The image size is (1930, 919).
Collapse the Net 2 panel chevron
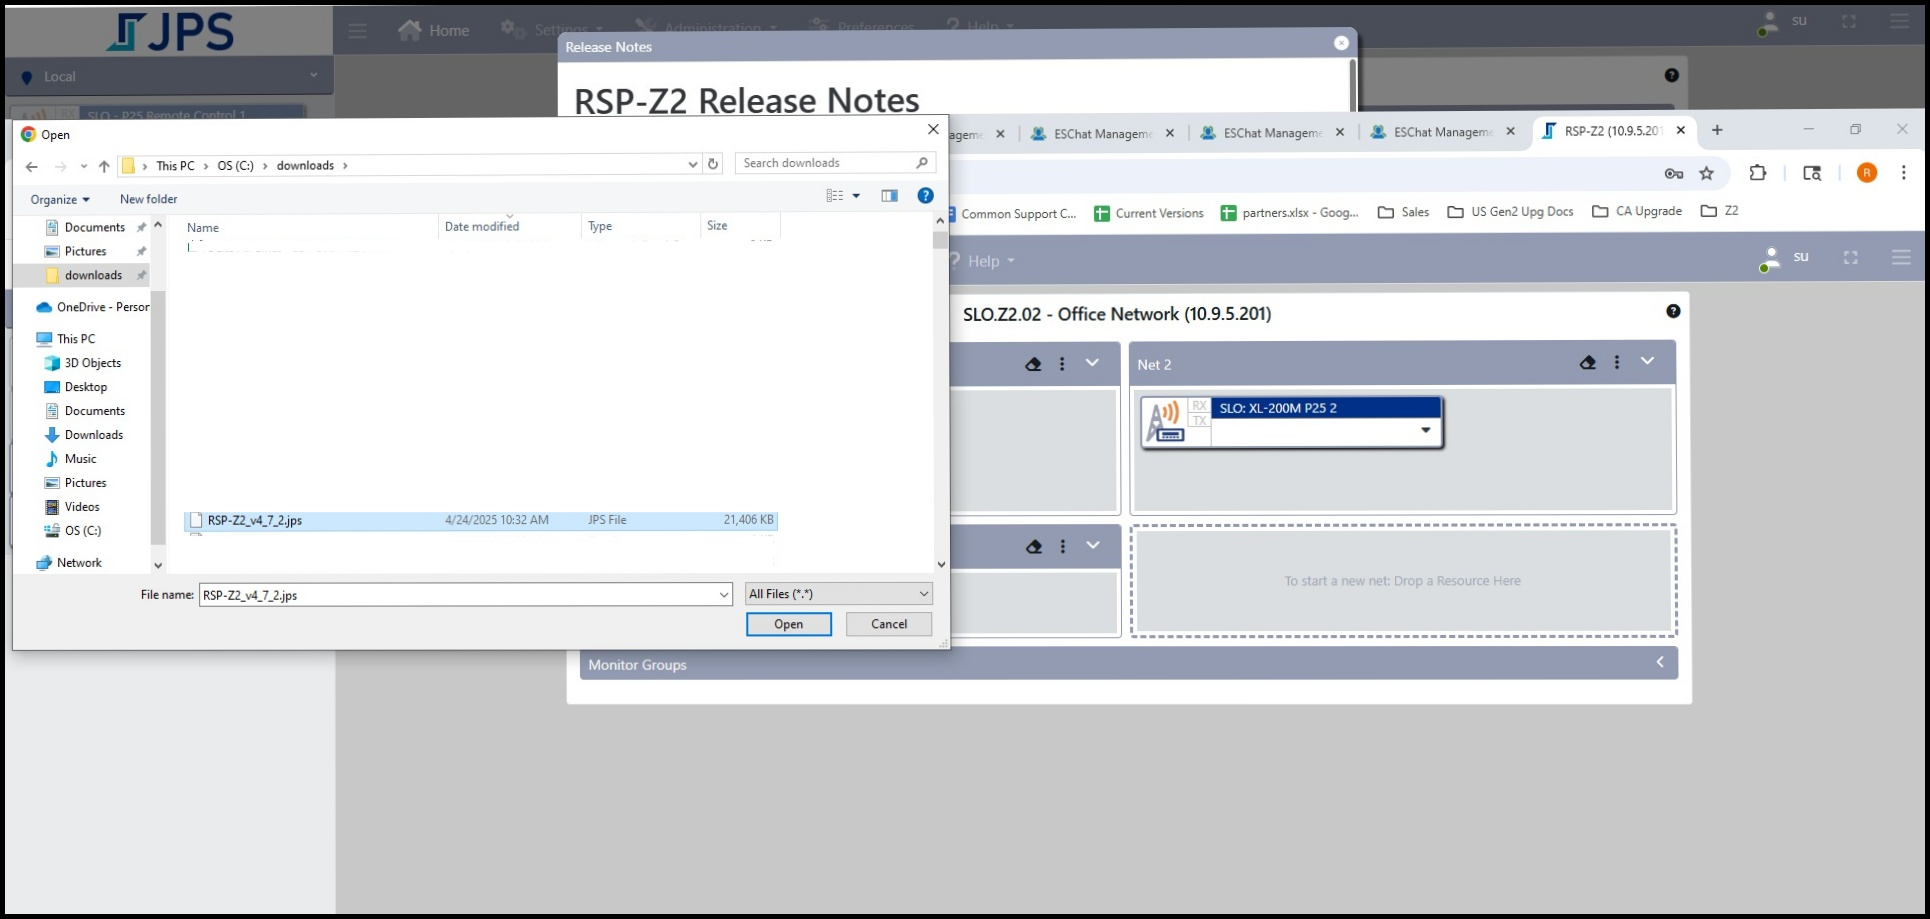1647,361
